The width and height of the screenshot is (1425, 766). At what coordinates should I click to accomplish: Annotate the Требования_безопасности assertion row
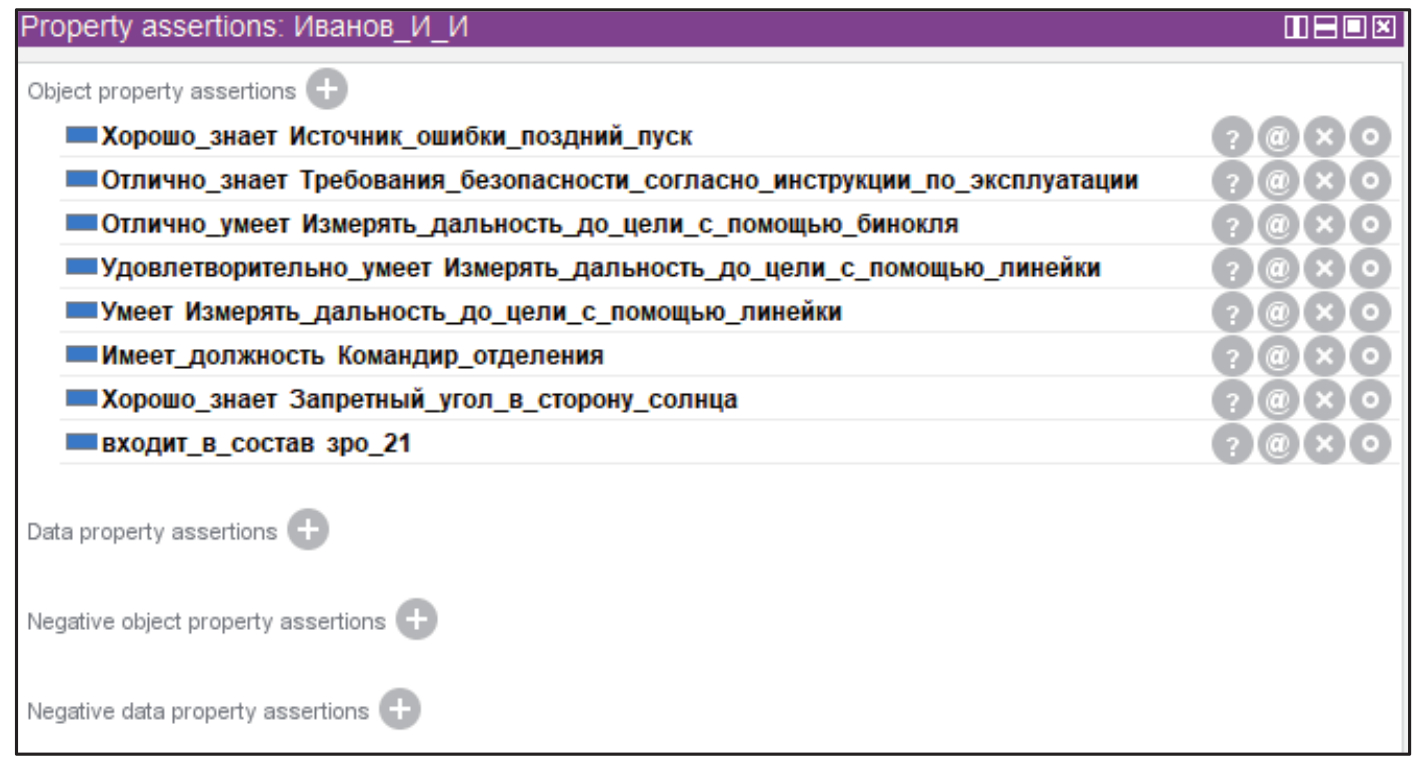[1277, 181]
